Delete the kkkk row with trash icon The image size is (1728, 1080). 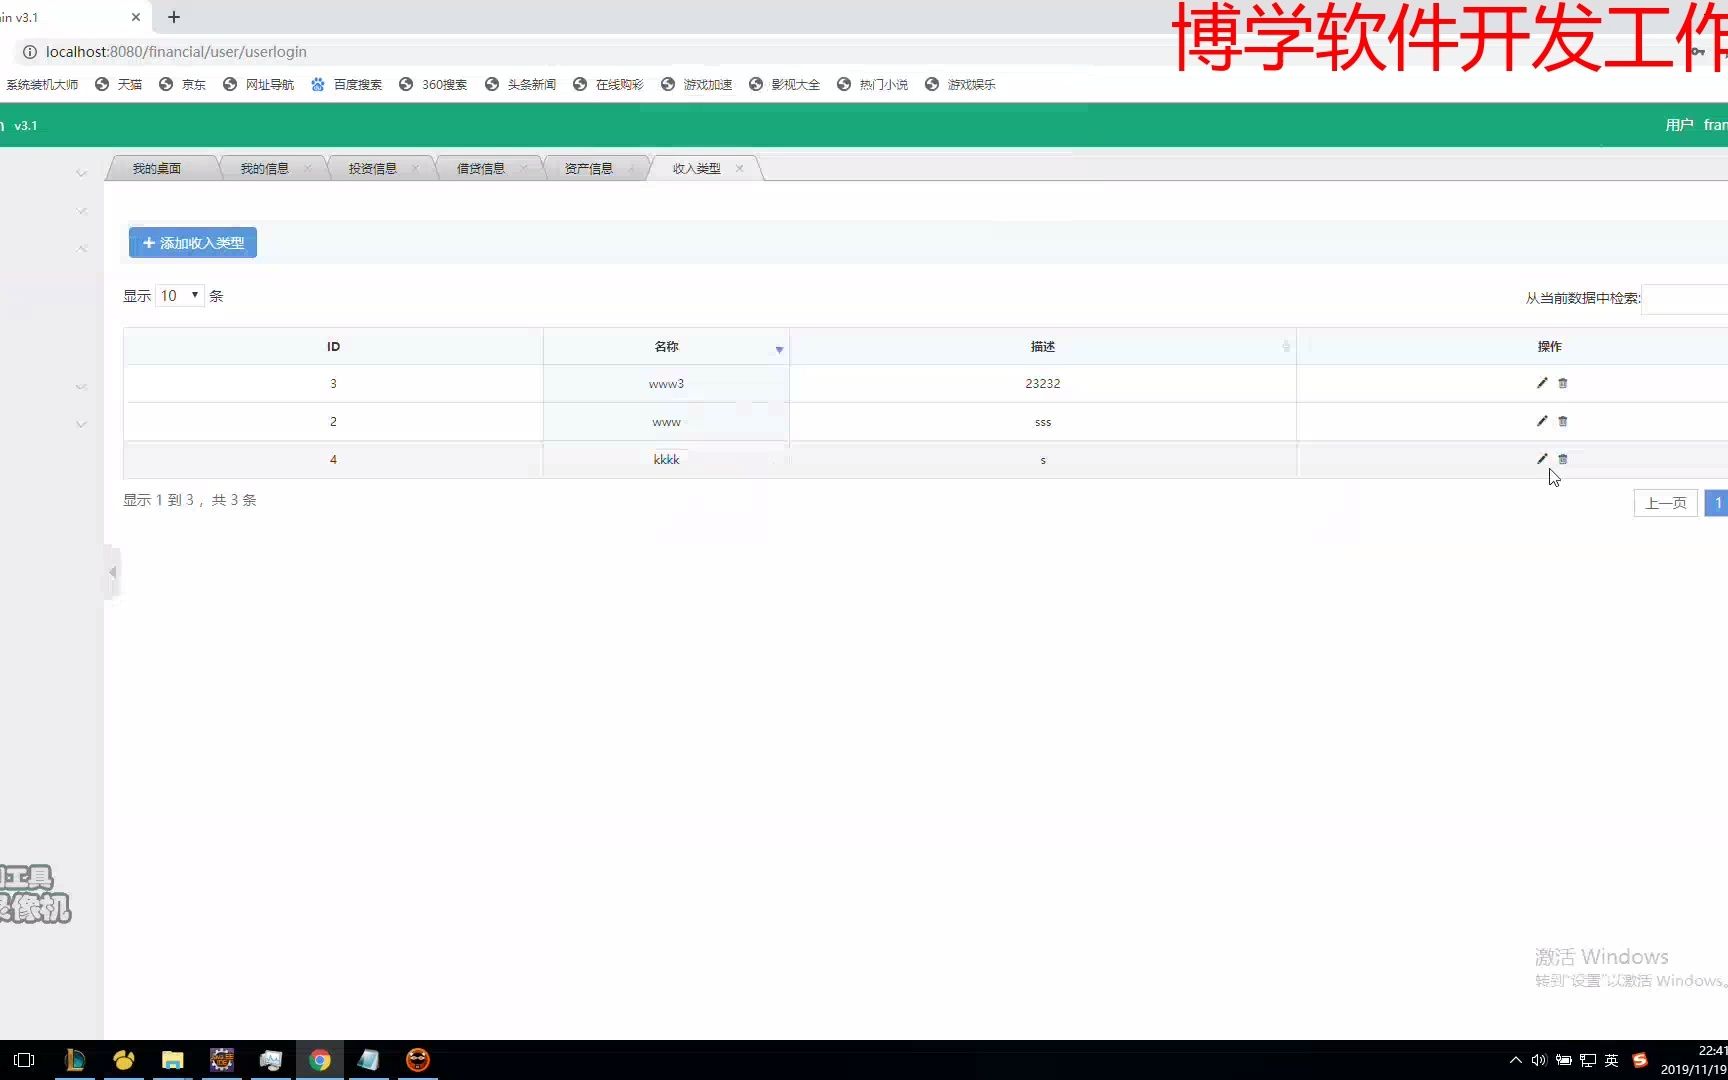pos(1563,459)
